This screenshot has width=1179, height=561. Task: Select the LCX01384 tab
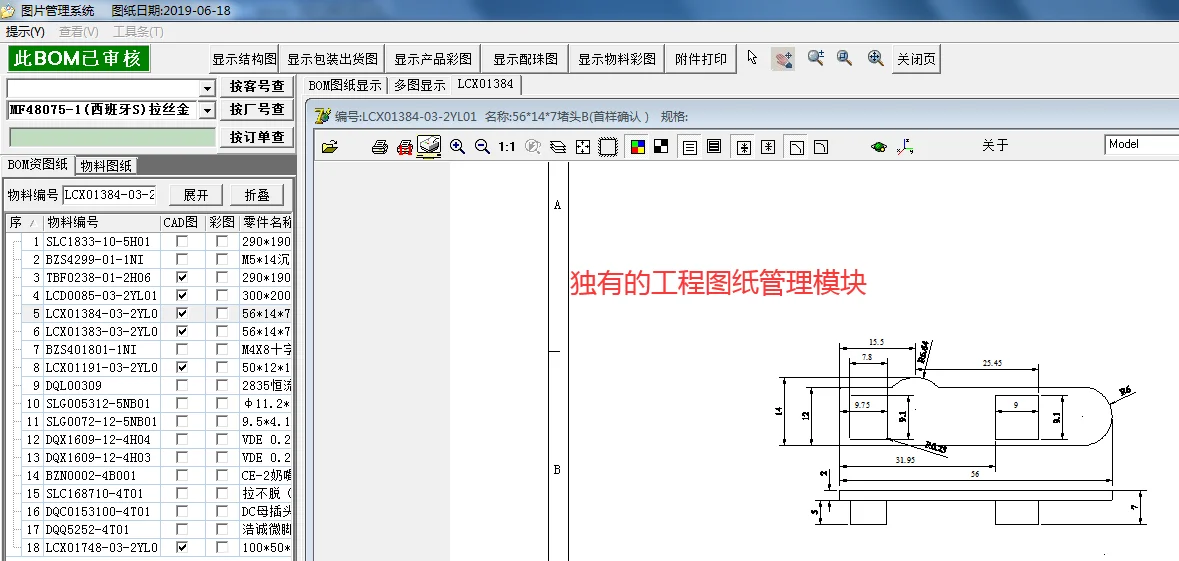pyautogui.click(x=485, y=83)
